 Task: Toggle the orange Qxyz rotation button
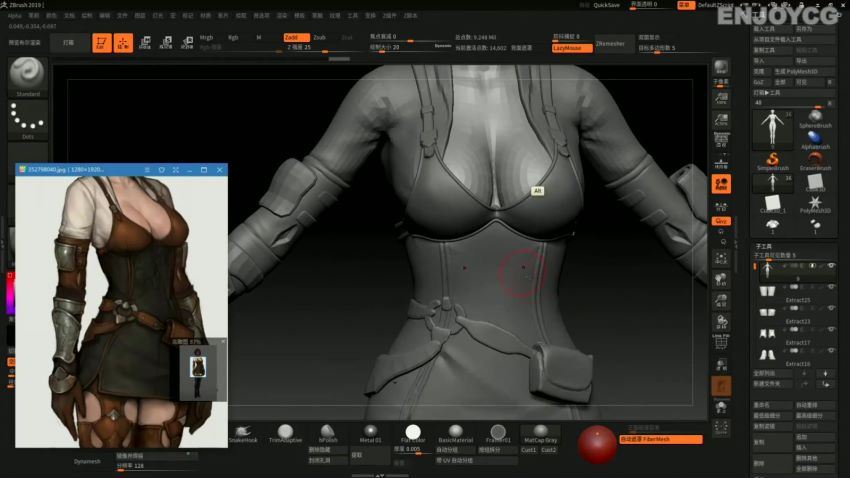point(721,221)
